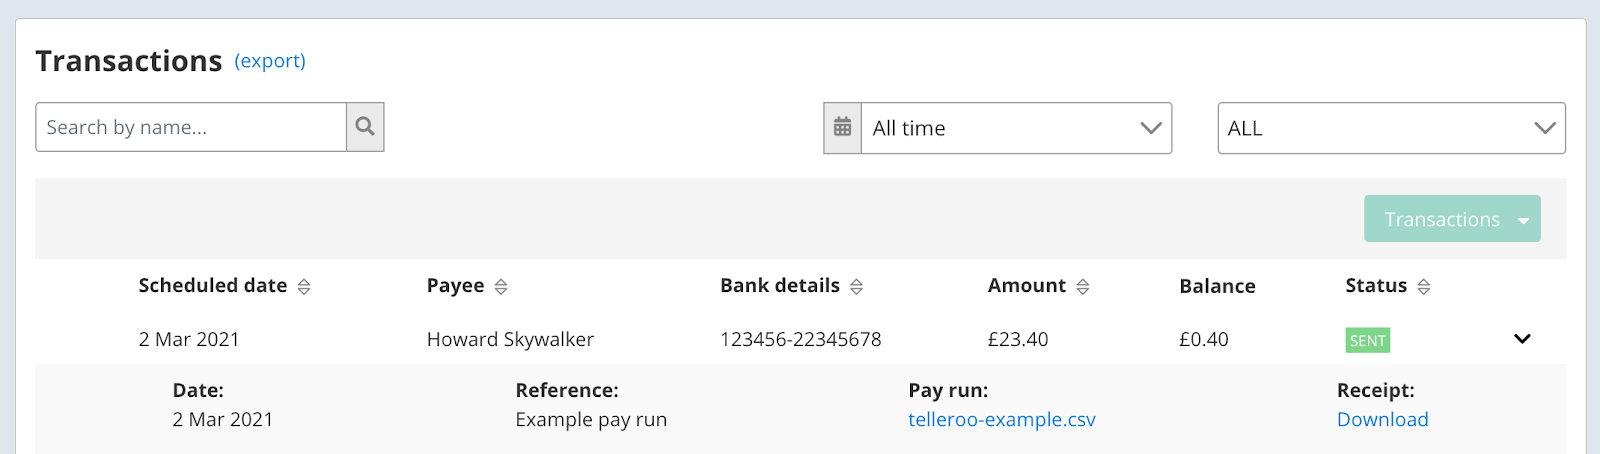Sort by Payee arrows icon

click(x=501, y=287)
